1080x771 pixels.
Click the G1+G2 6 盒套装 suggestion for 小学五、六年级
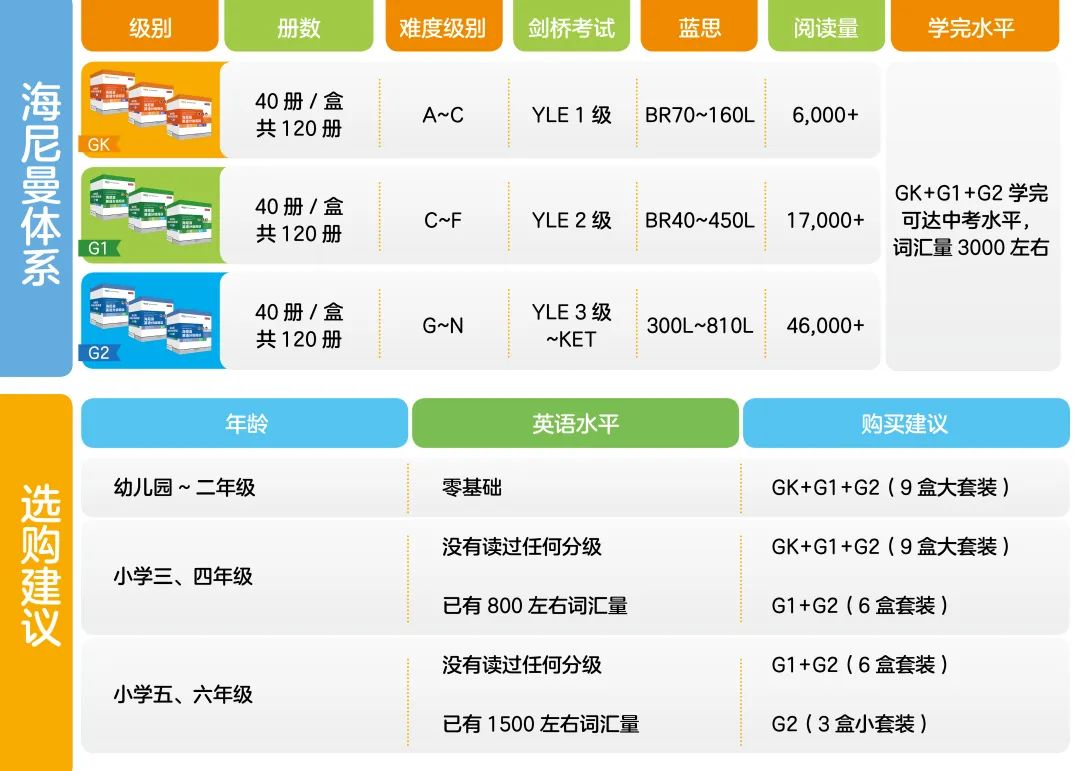[x=860, y=665]
